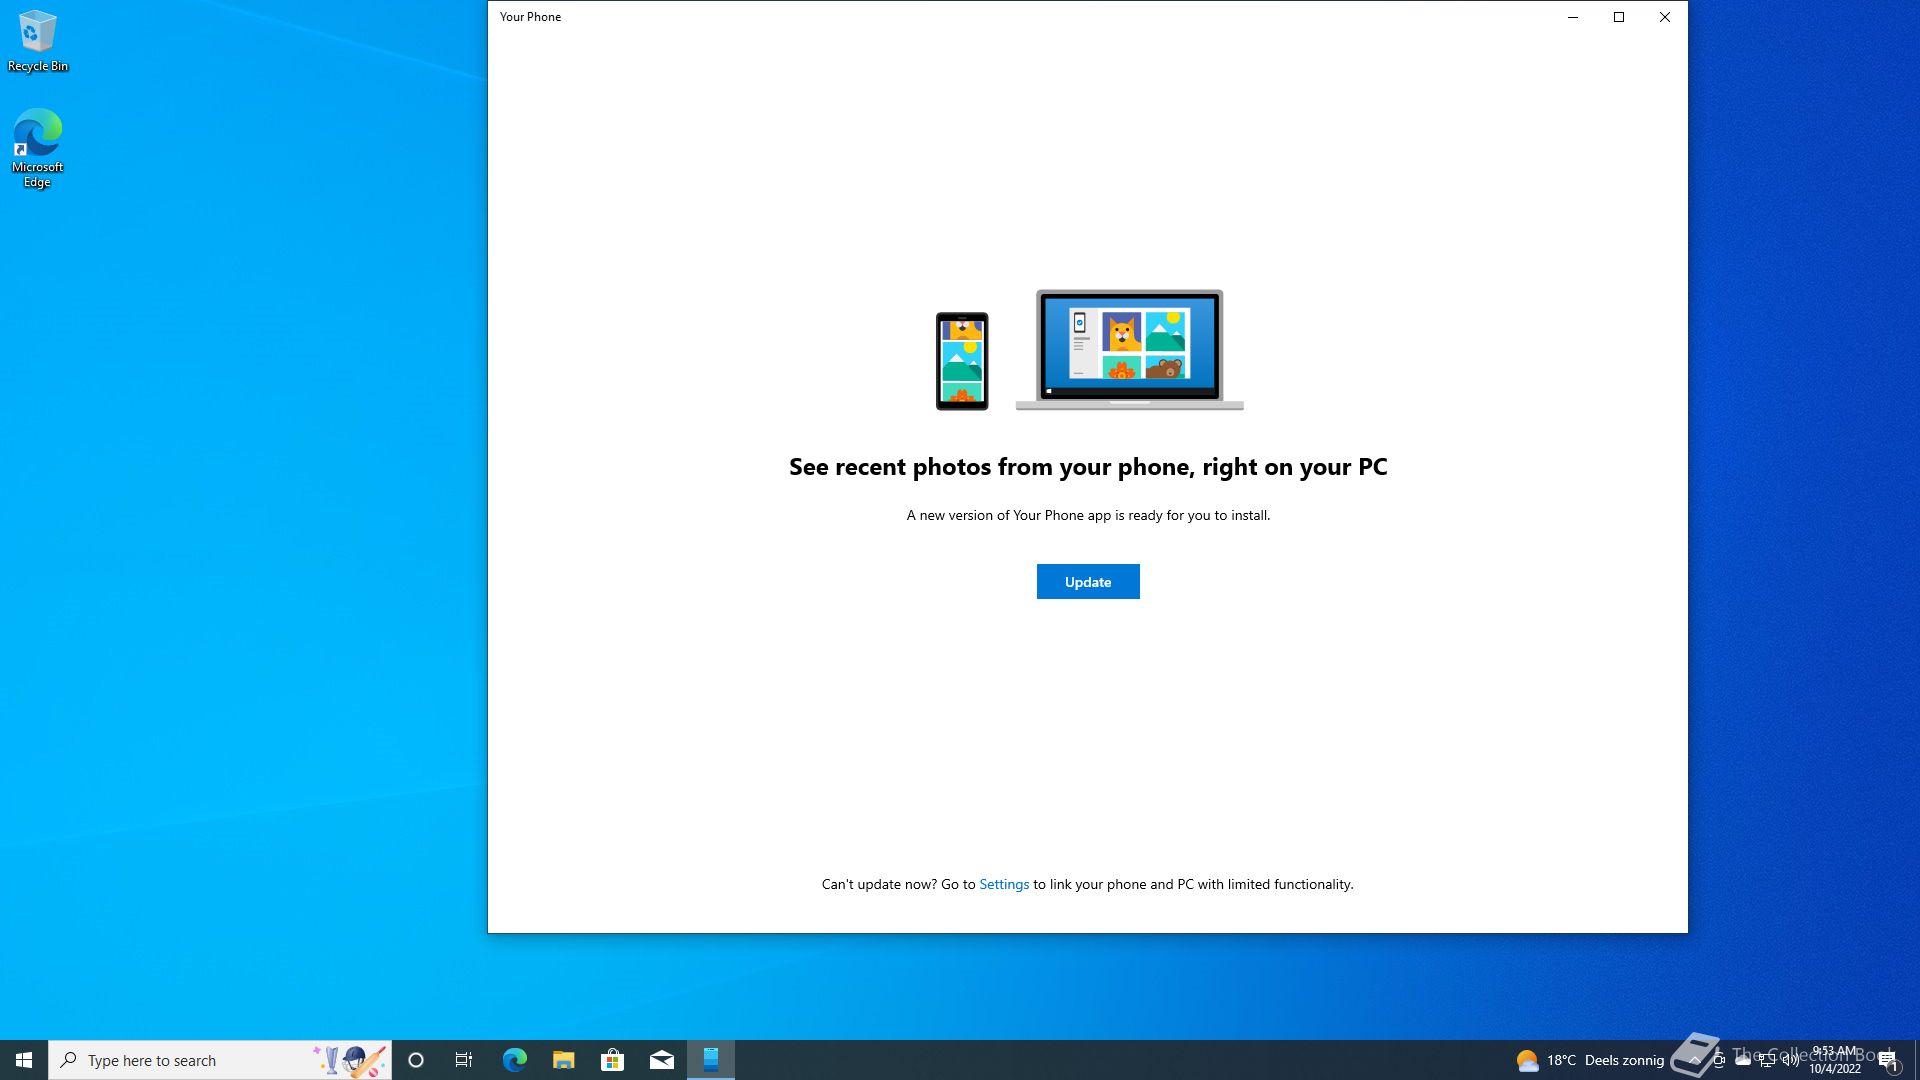Close the Your Phone window
Screen dimensions: 1920x1080
[x=1665, y=17]
